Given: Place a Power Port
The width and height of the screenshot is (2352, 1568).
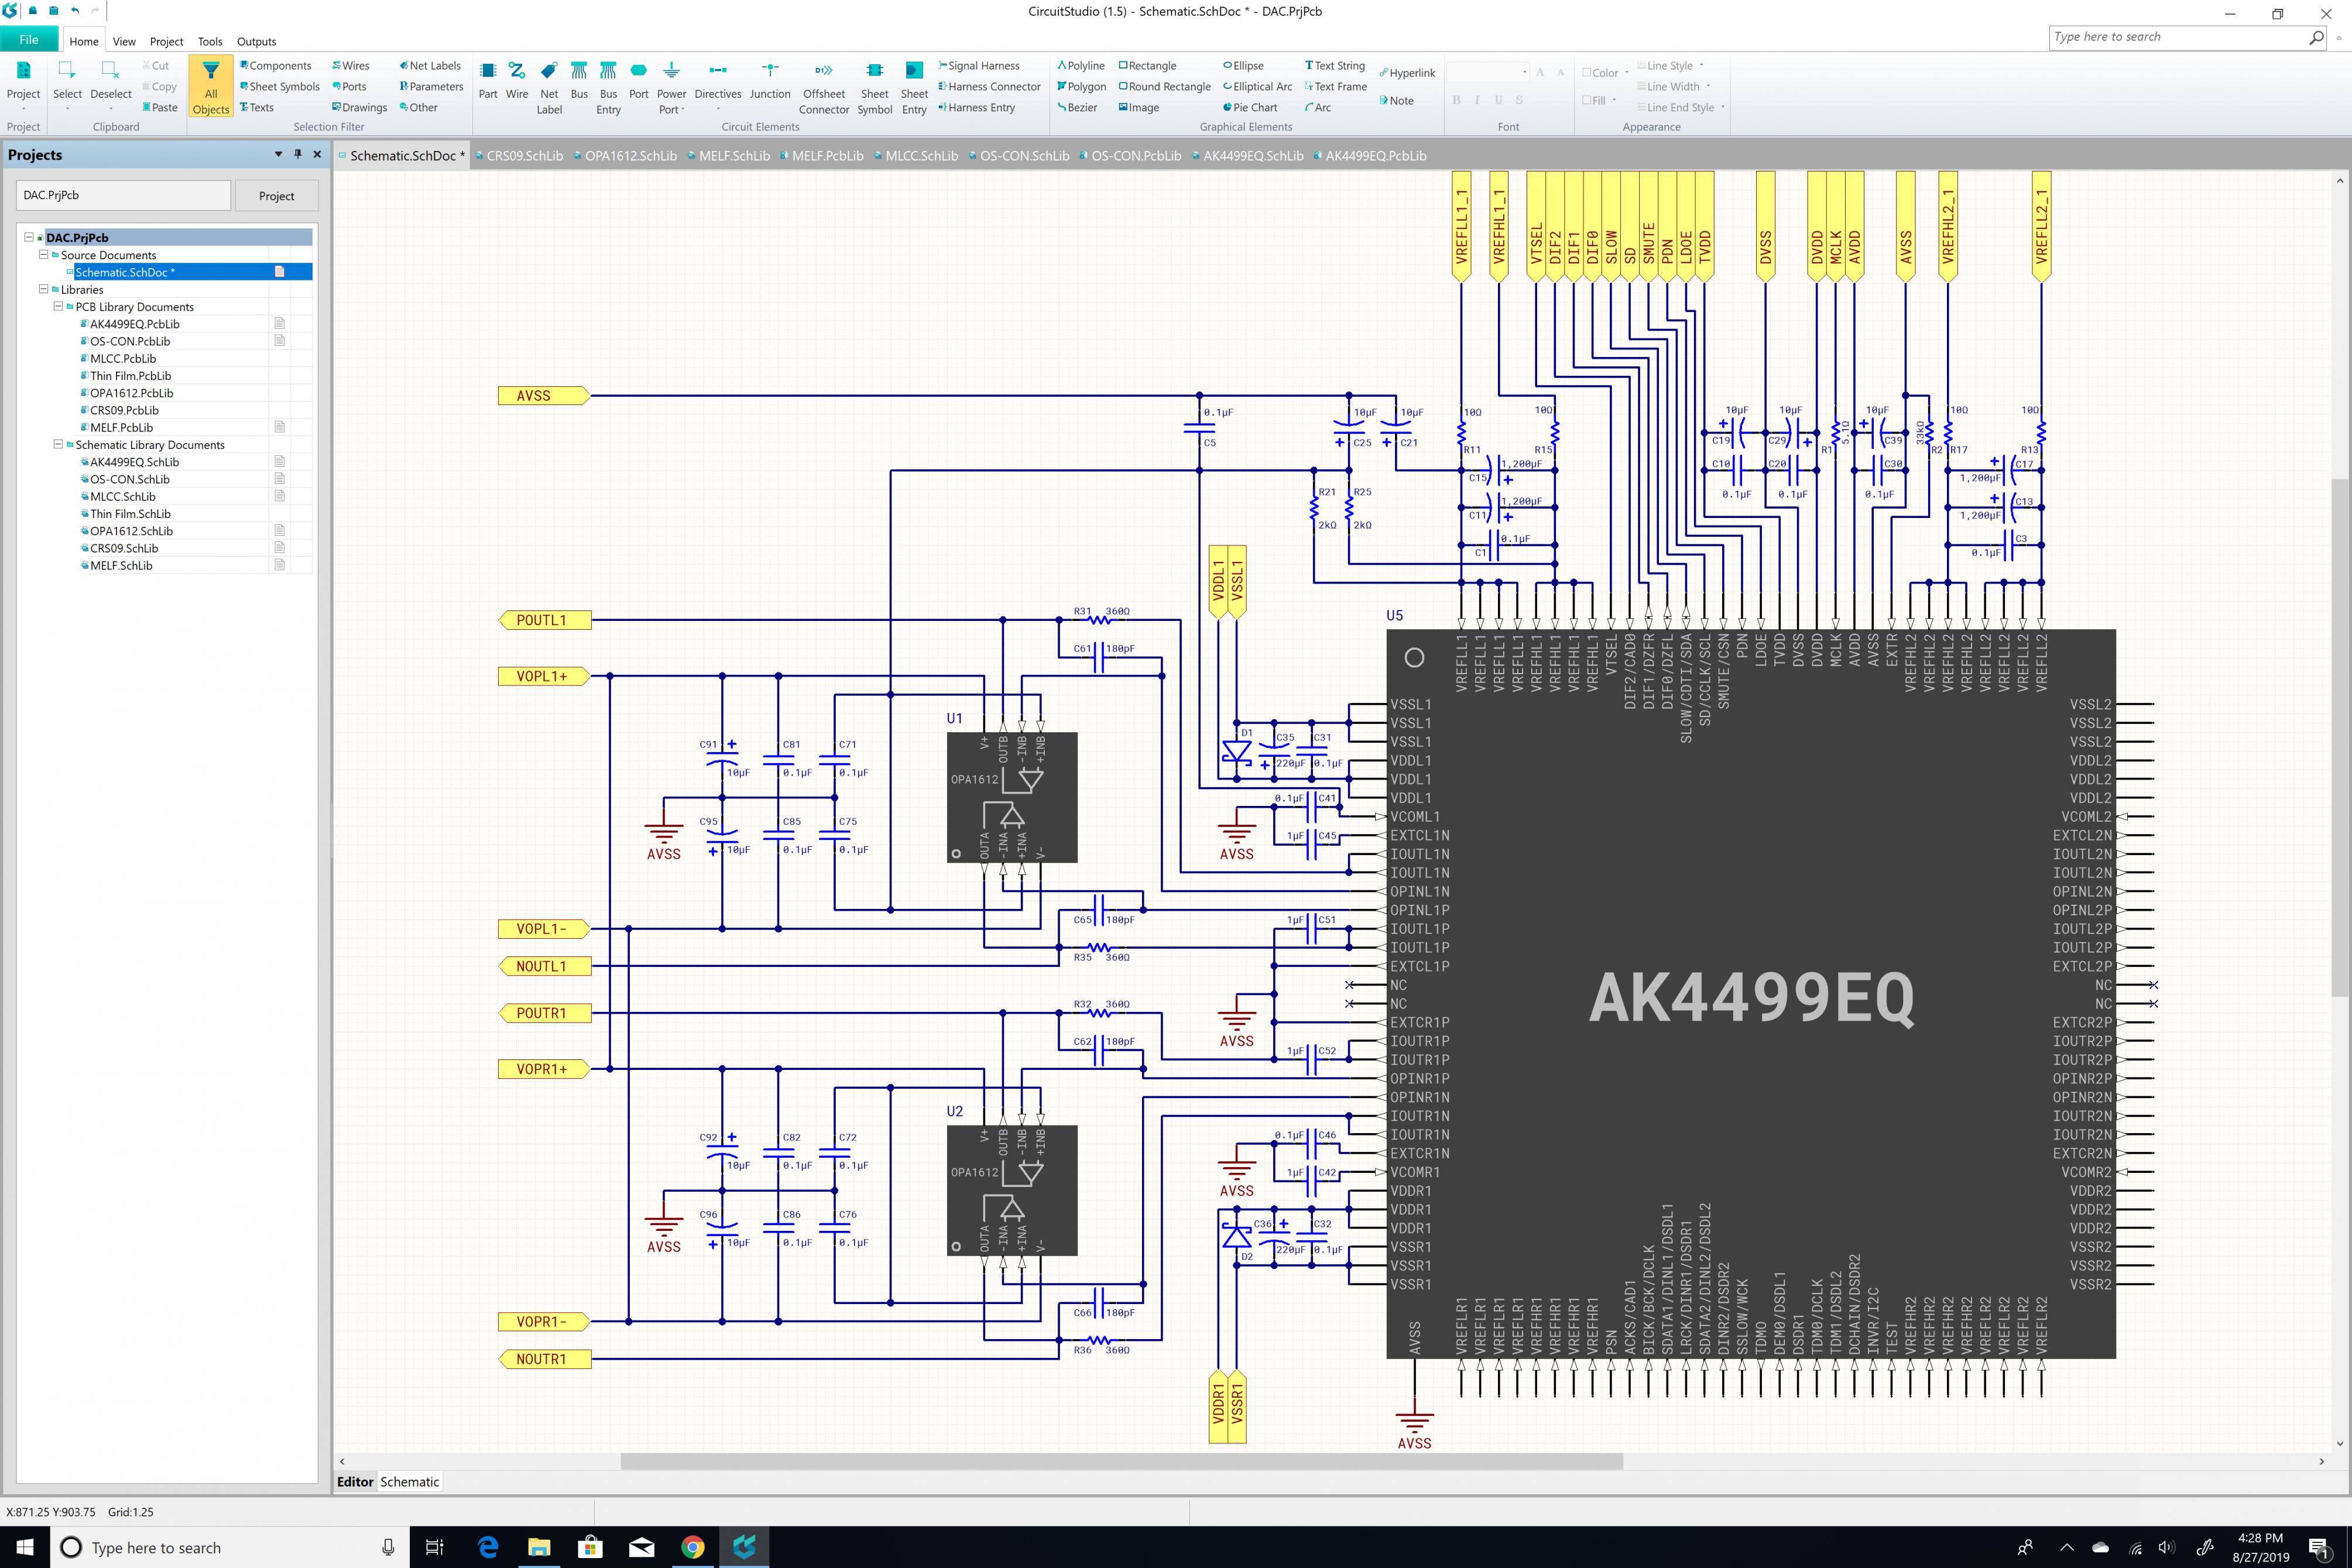Looking at the screenshot, I should point(671,88).
